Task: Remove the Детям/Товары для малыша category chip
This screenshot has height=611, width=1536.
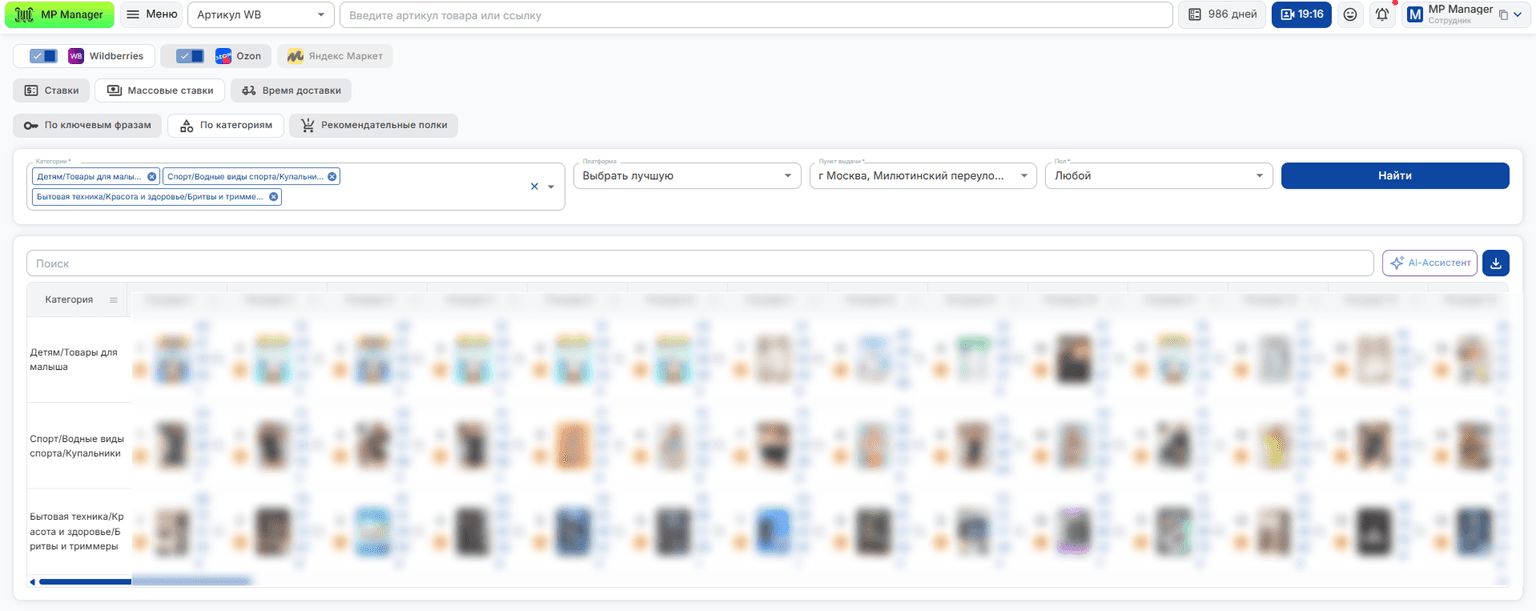Action: coord(152,176)
